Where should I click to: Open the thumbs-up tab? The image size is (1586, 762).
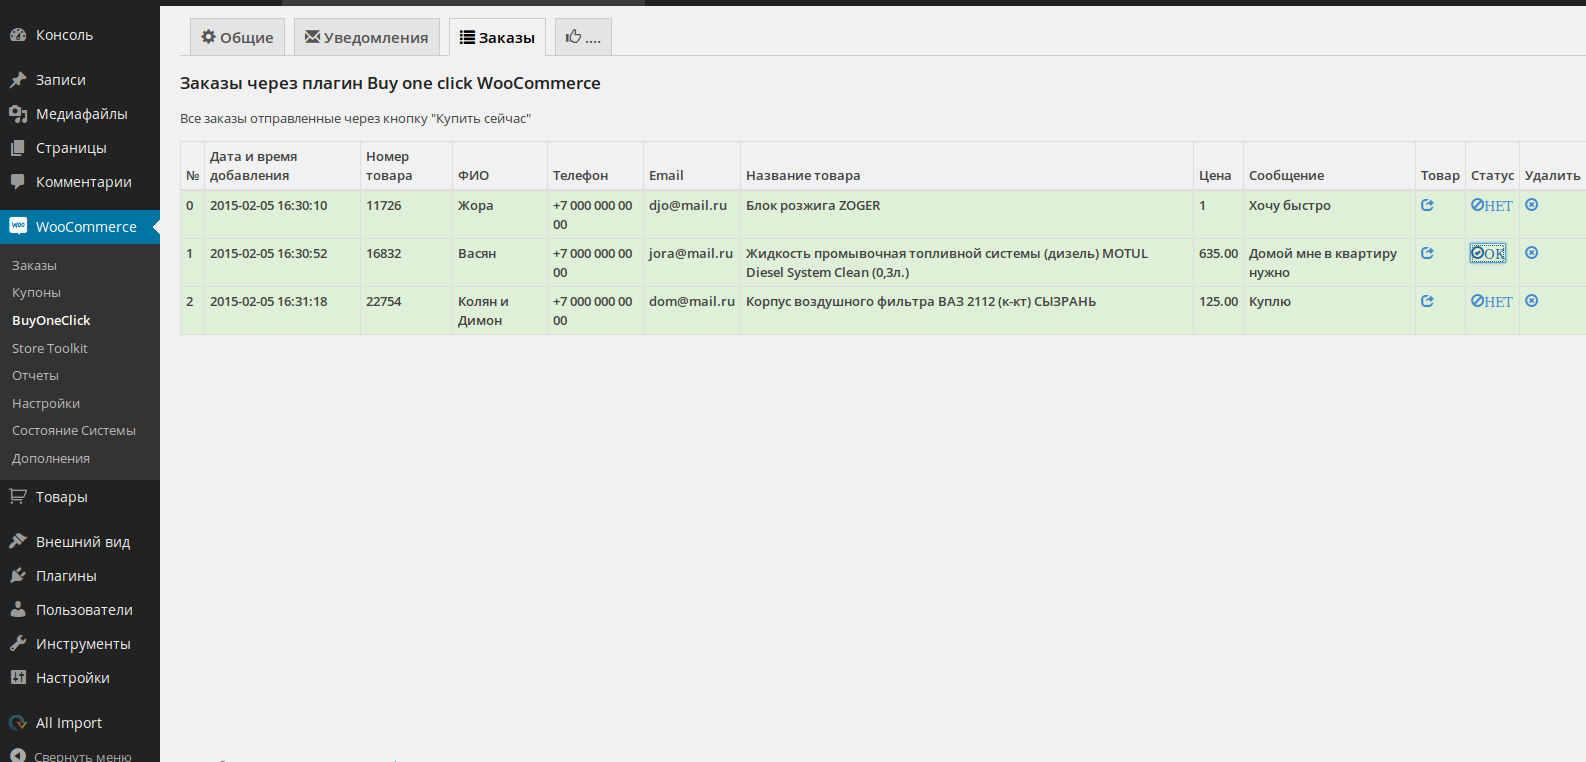click(583, 37)
